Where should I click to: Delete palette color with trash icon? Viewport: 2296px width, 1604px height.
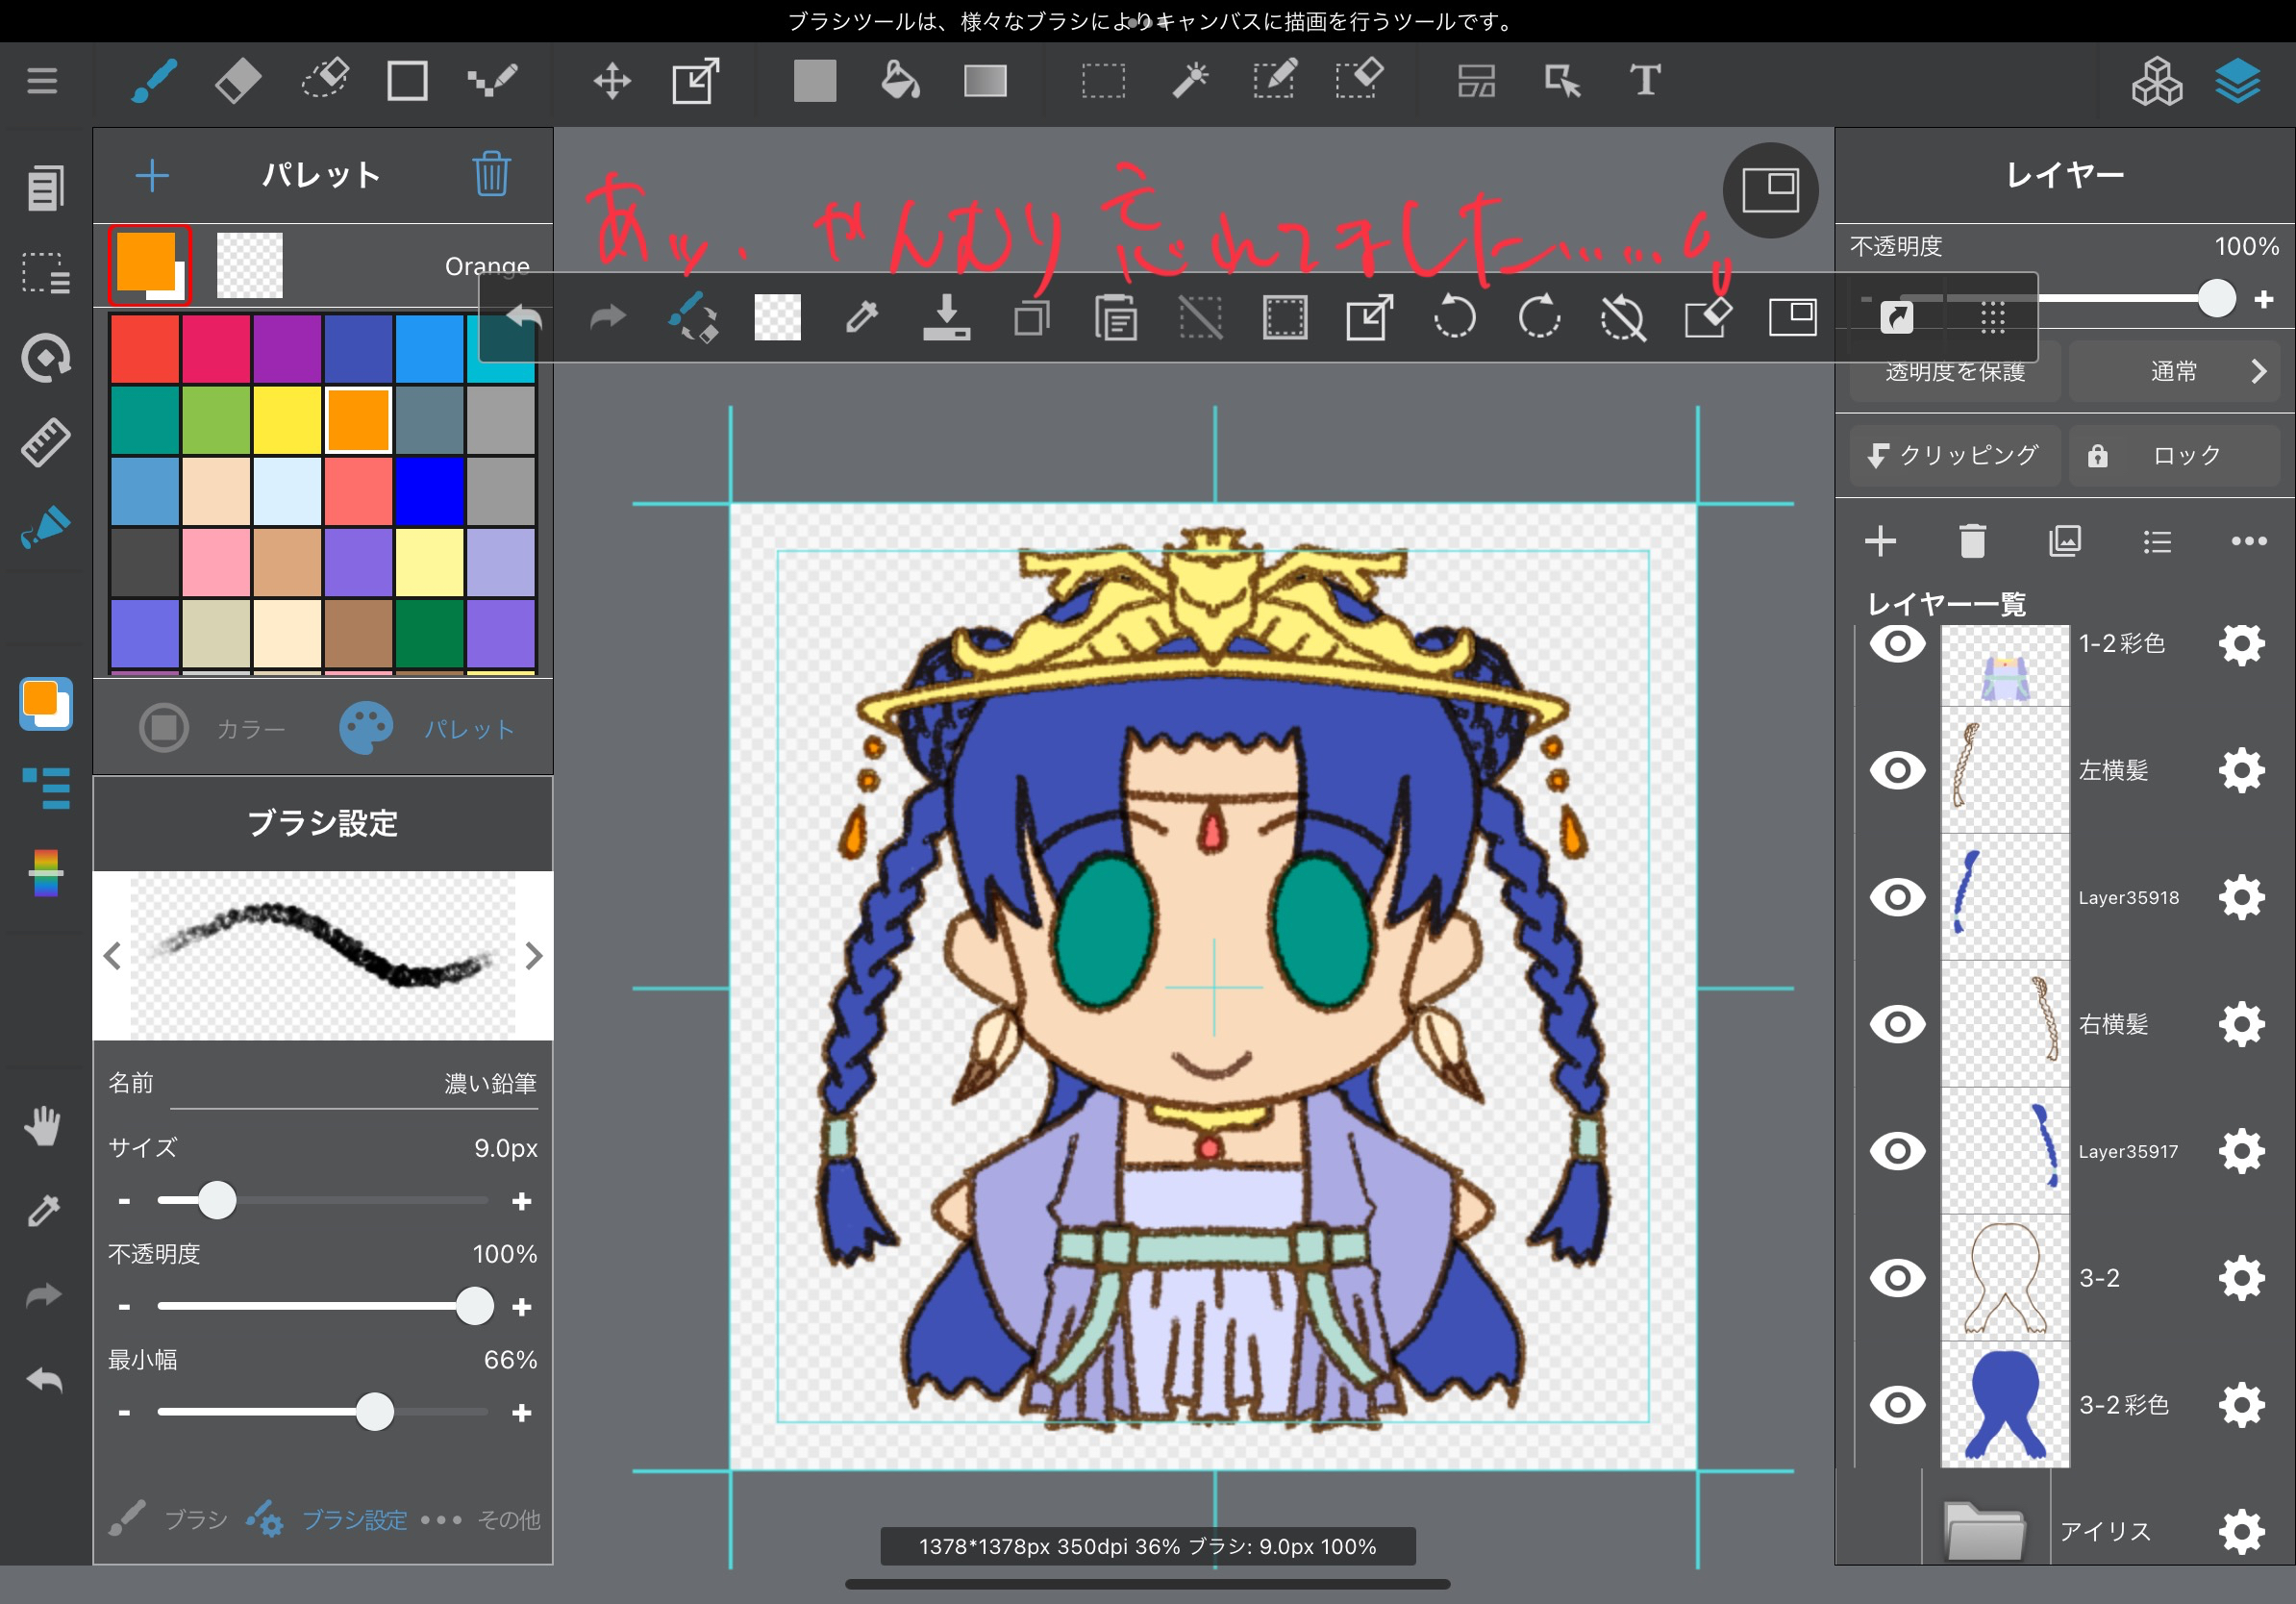pos(491,175)
